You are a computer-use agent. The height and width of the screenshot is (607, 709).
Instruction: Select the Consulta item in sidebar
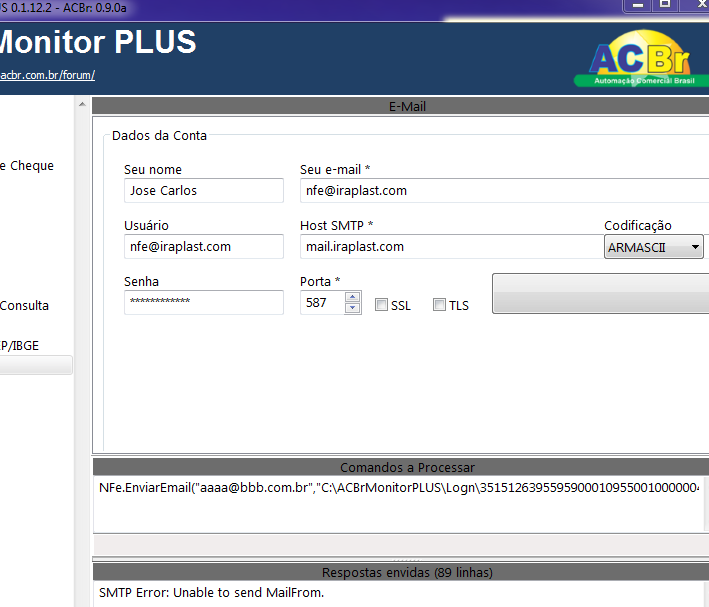(x=24, y=305)
